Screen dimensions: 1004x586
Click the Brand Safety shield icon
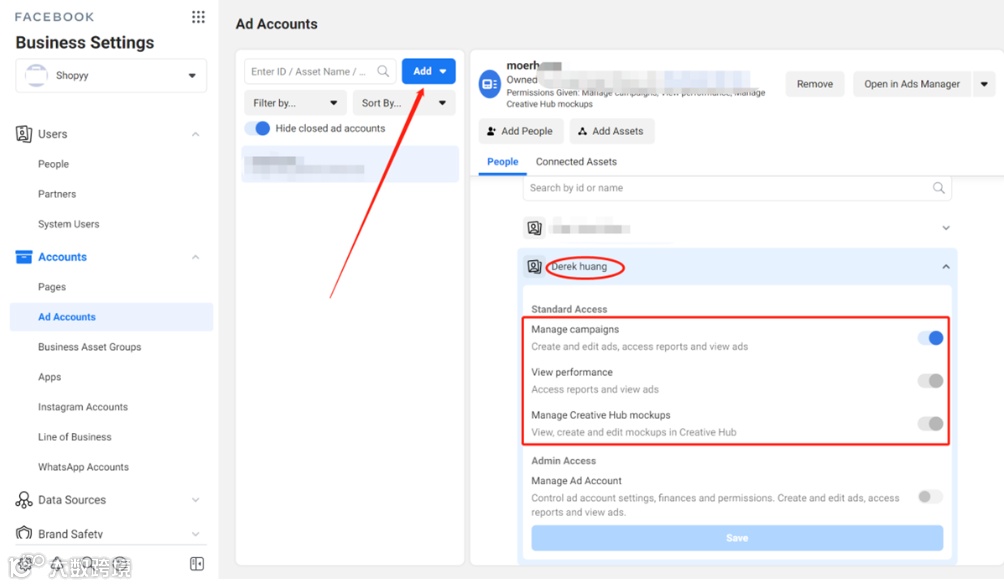[x=24, y=533]
